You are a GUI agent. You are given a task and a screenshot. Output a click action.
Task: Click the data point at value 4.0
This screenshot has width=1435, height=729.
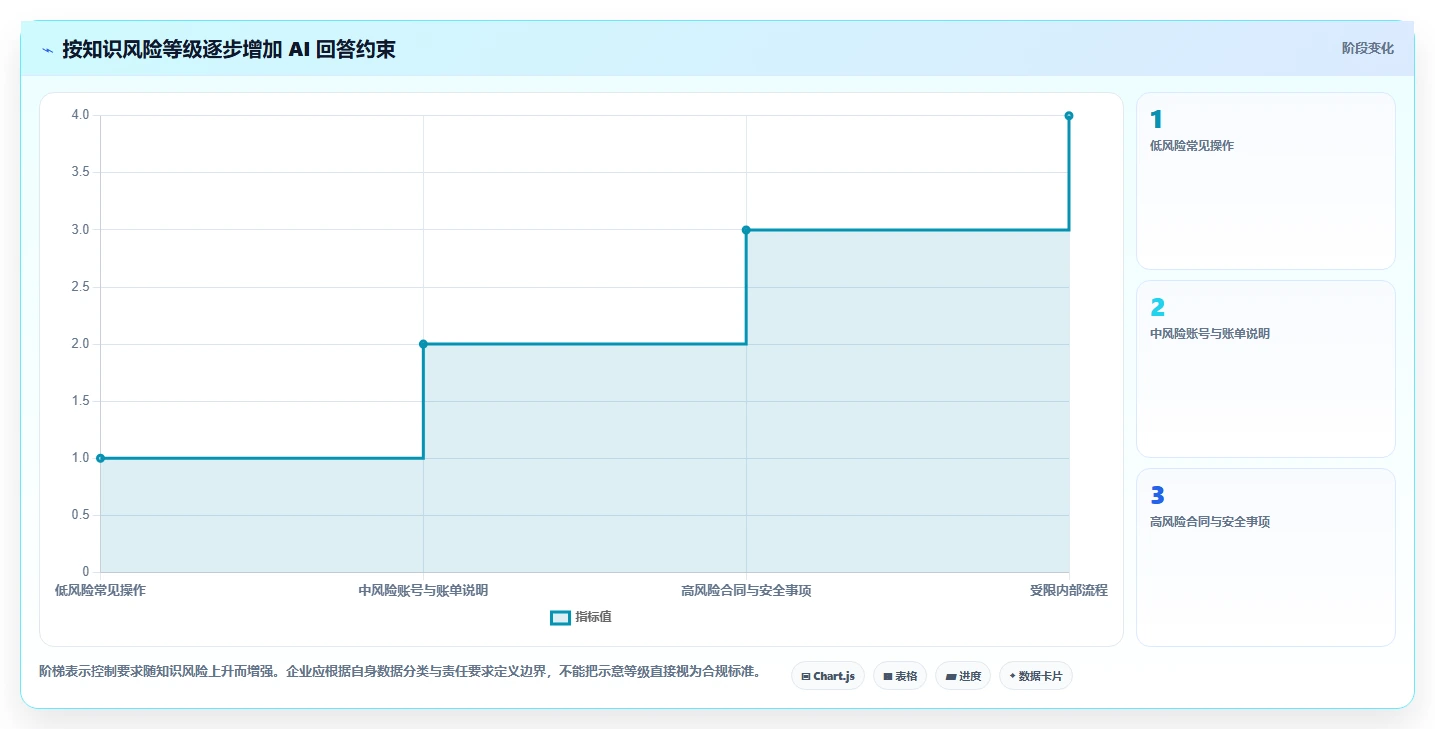click(x=1069, y=116)
